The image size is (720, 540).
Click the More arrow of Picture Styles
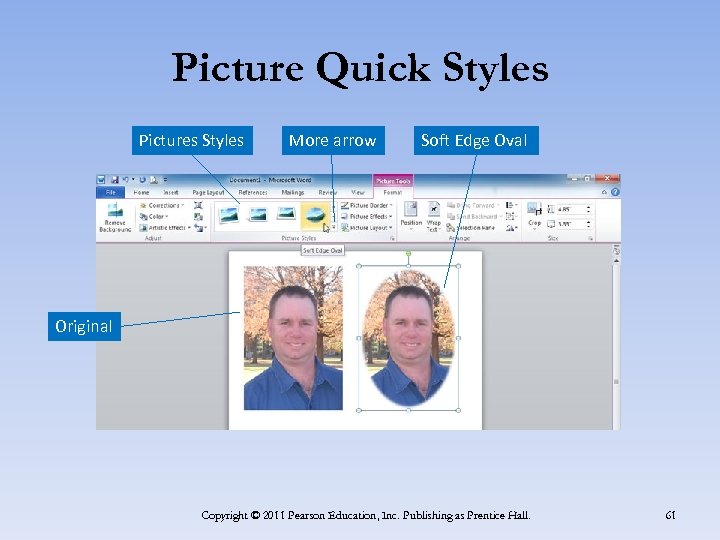(334, 227)
